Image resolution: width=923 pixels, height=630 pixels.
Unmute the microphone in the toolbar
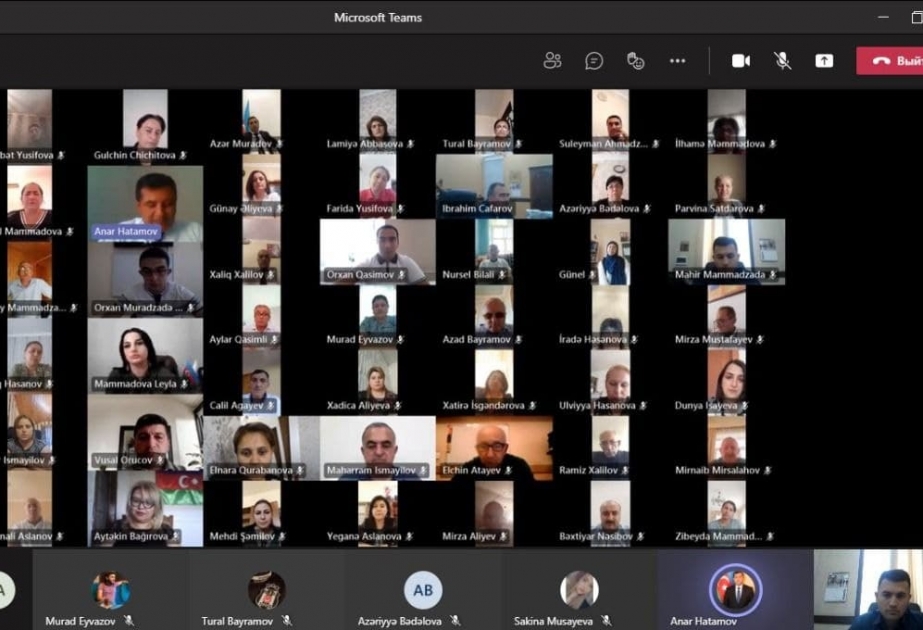(x=782, y=61)
